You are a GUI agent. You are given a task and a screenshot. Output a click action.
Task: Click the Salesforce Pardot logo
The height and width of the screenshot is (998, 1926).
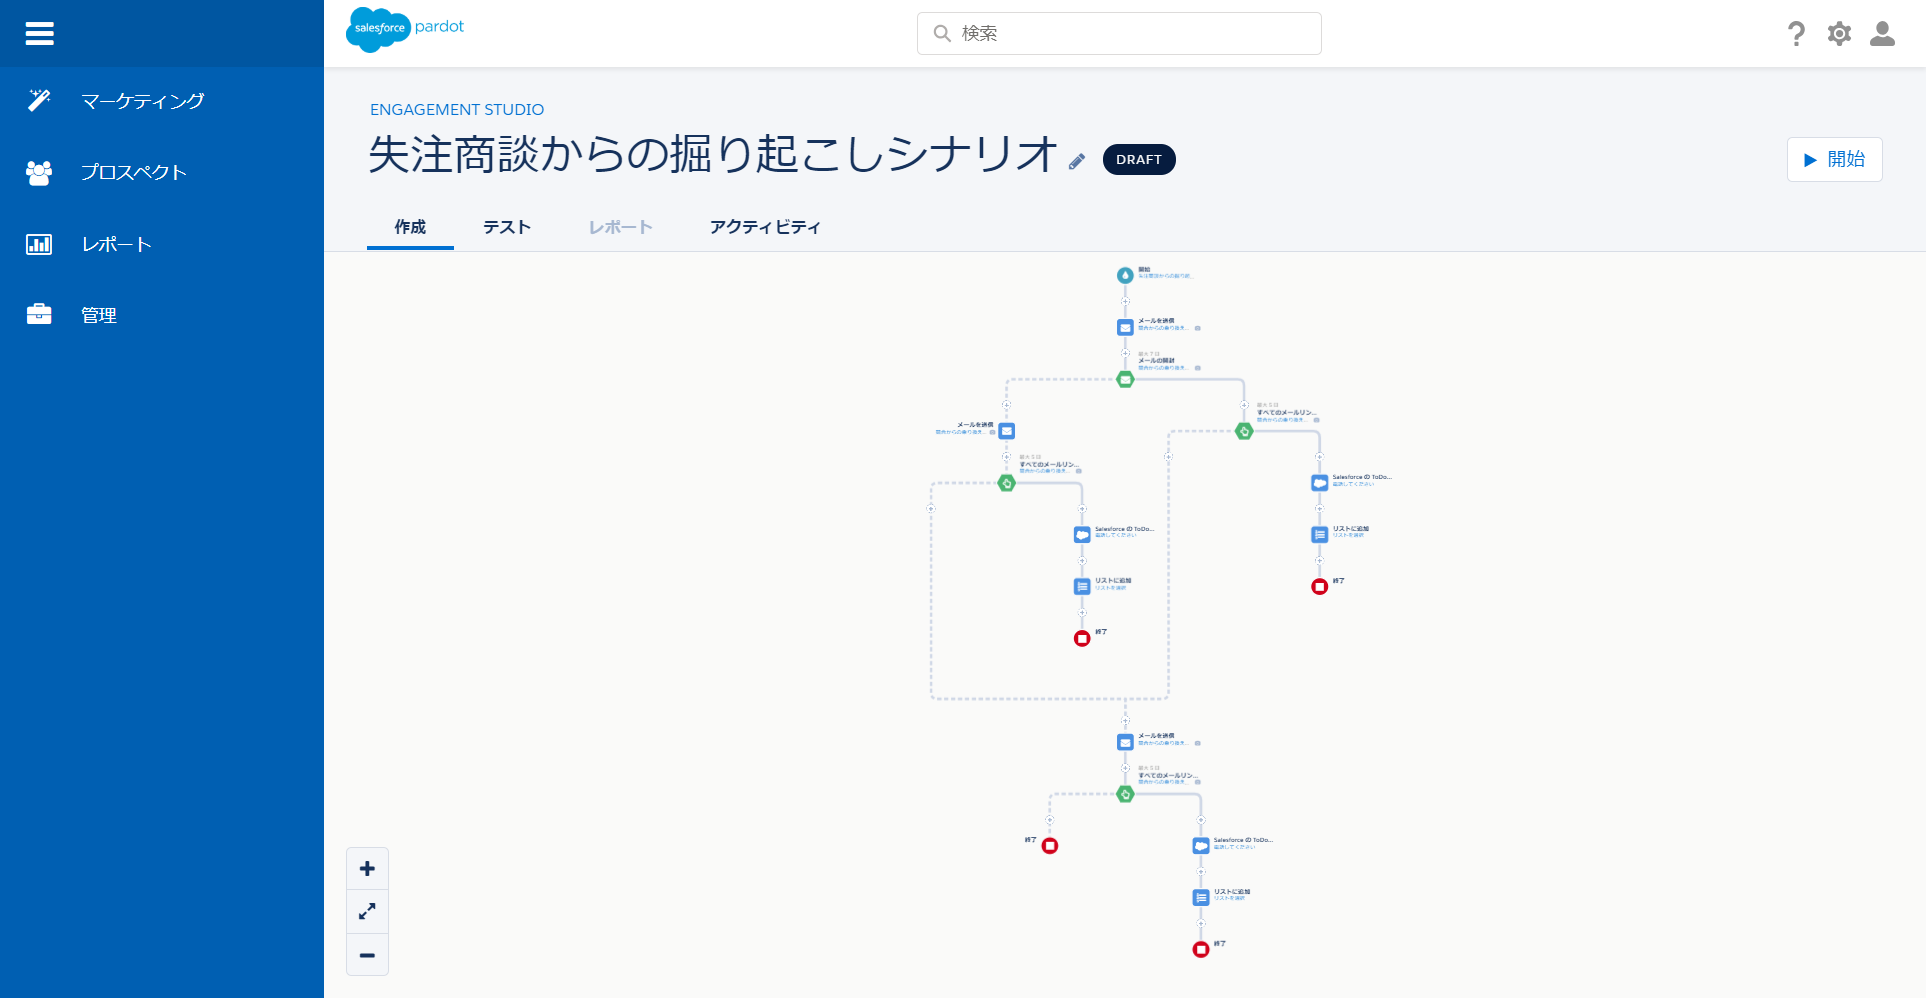pyautogui.click(x=405, y=29)
